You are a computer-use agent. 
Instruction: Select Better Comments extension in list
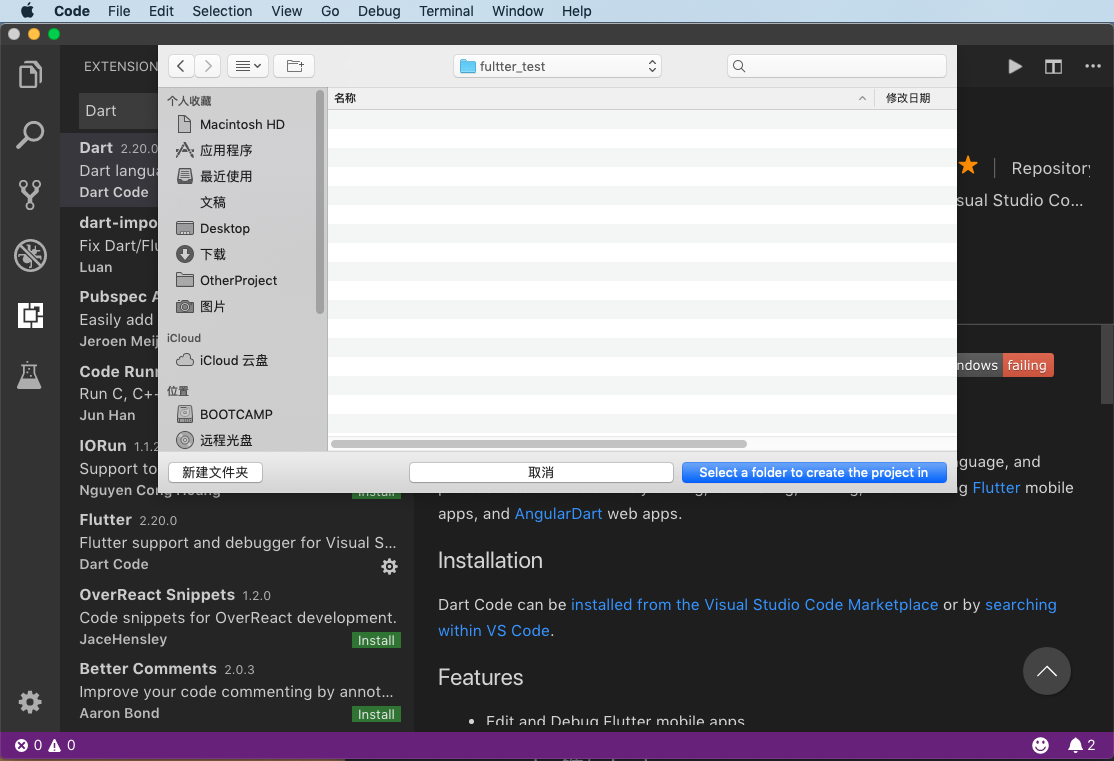pos(238,691)
